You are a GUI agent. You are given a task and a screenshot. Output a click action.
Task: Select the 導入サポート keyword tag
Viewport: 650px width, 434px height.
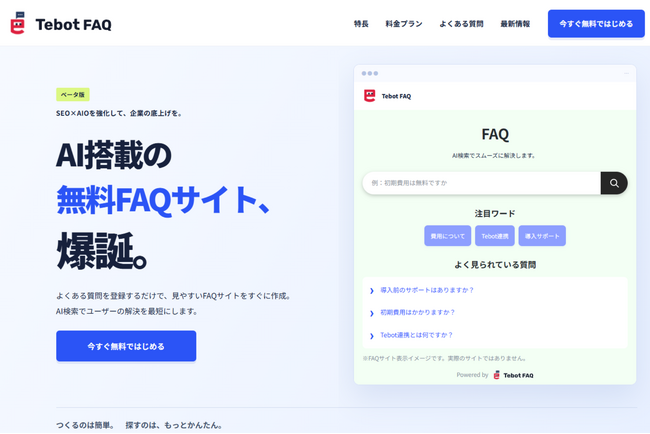[x=542, y=236]
